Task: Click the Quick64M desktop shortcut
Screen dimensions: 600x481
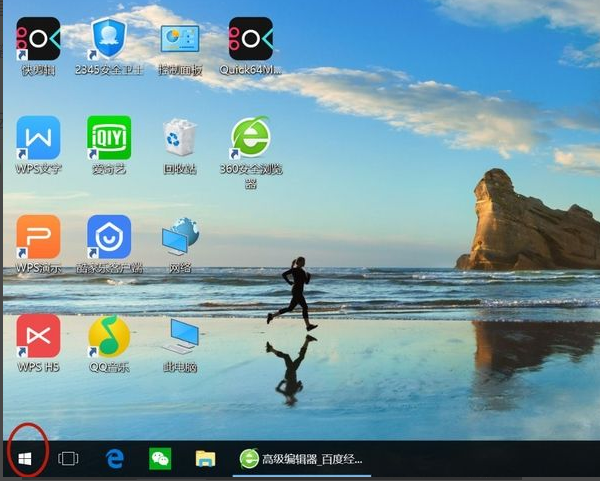Action: pyautogui.click(x=250, y=39)
